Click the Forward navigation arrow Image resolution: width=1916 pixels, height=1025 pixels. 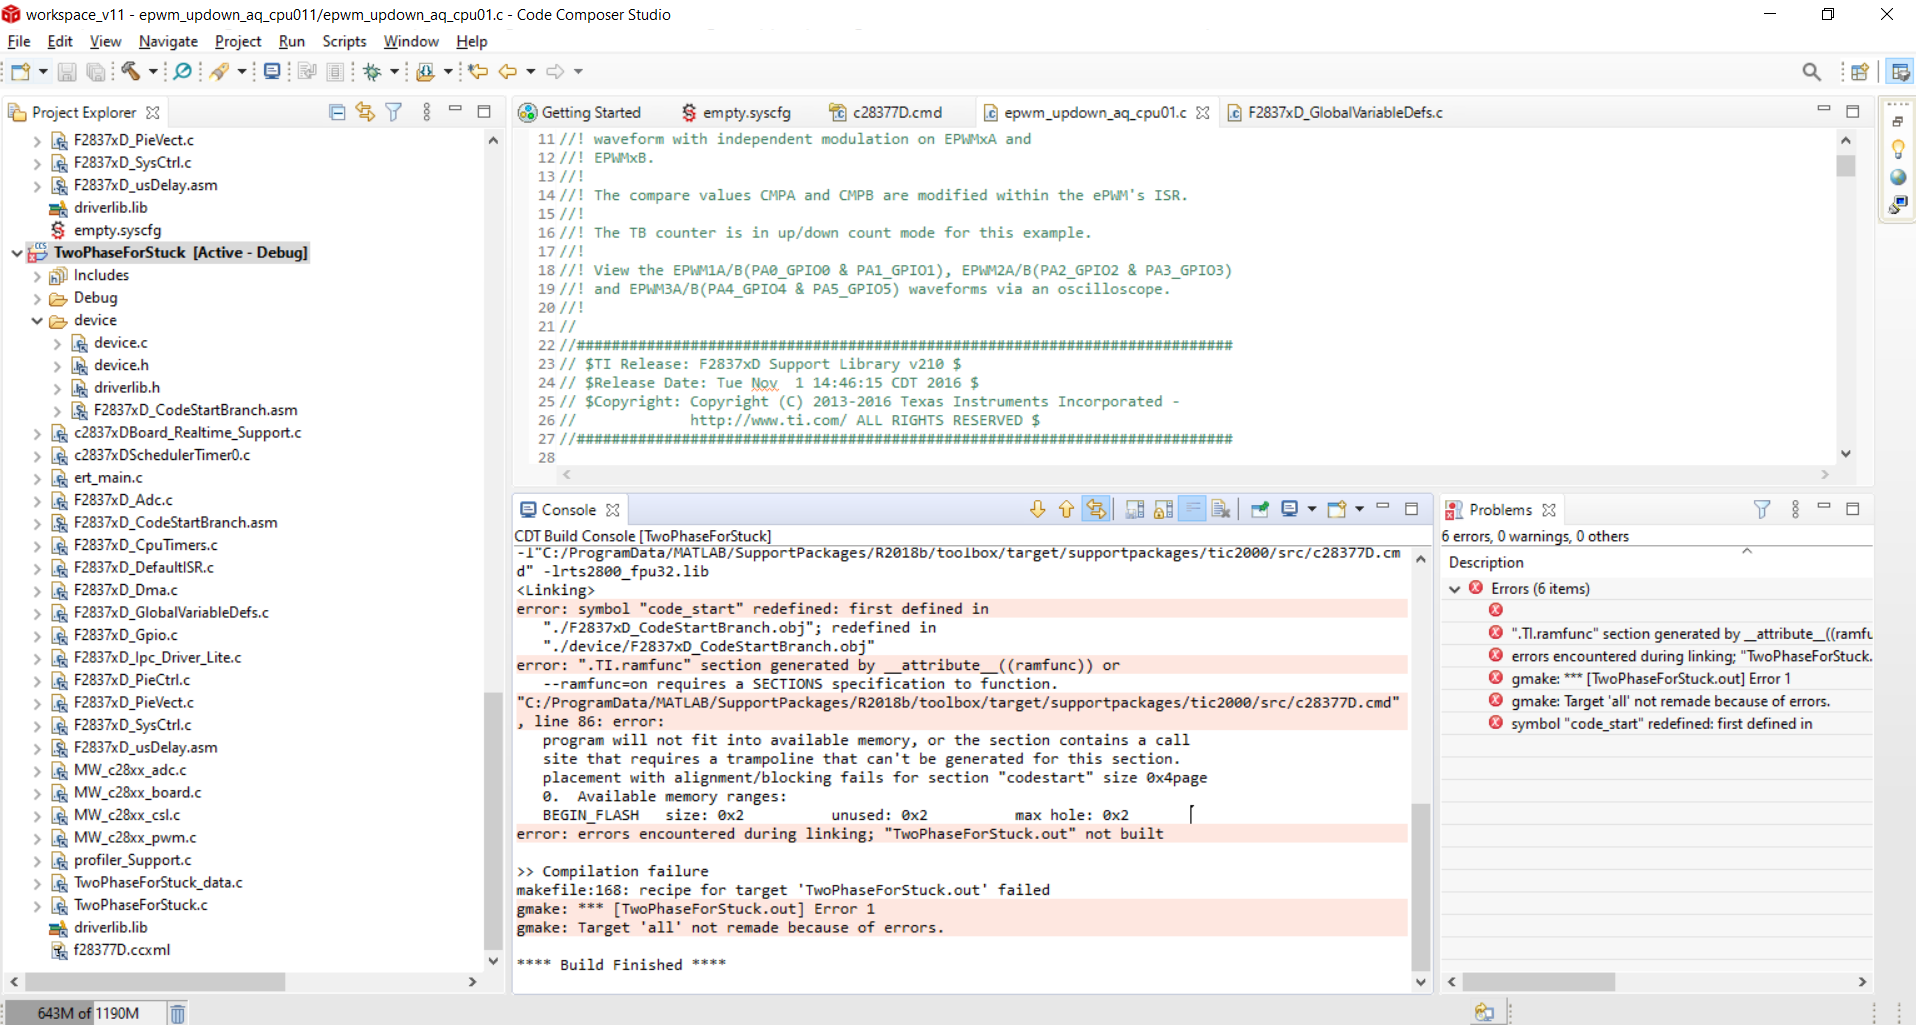tap(555, 71)
